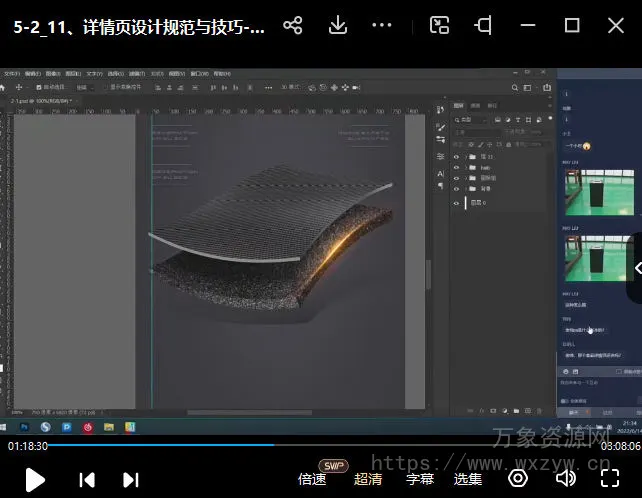Switch to mini picture-in-picture window mode
The image size is (642, 498).
[x=439, y=26]
